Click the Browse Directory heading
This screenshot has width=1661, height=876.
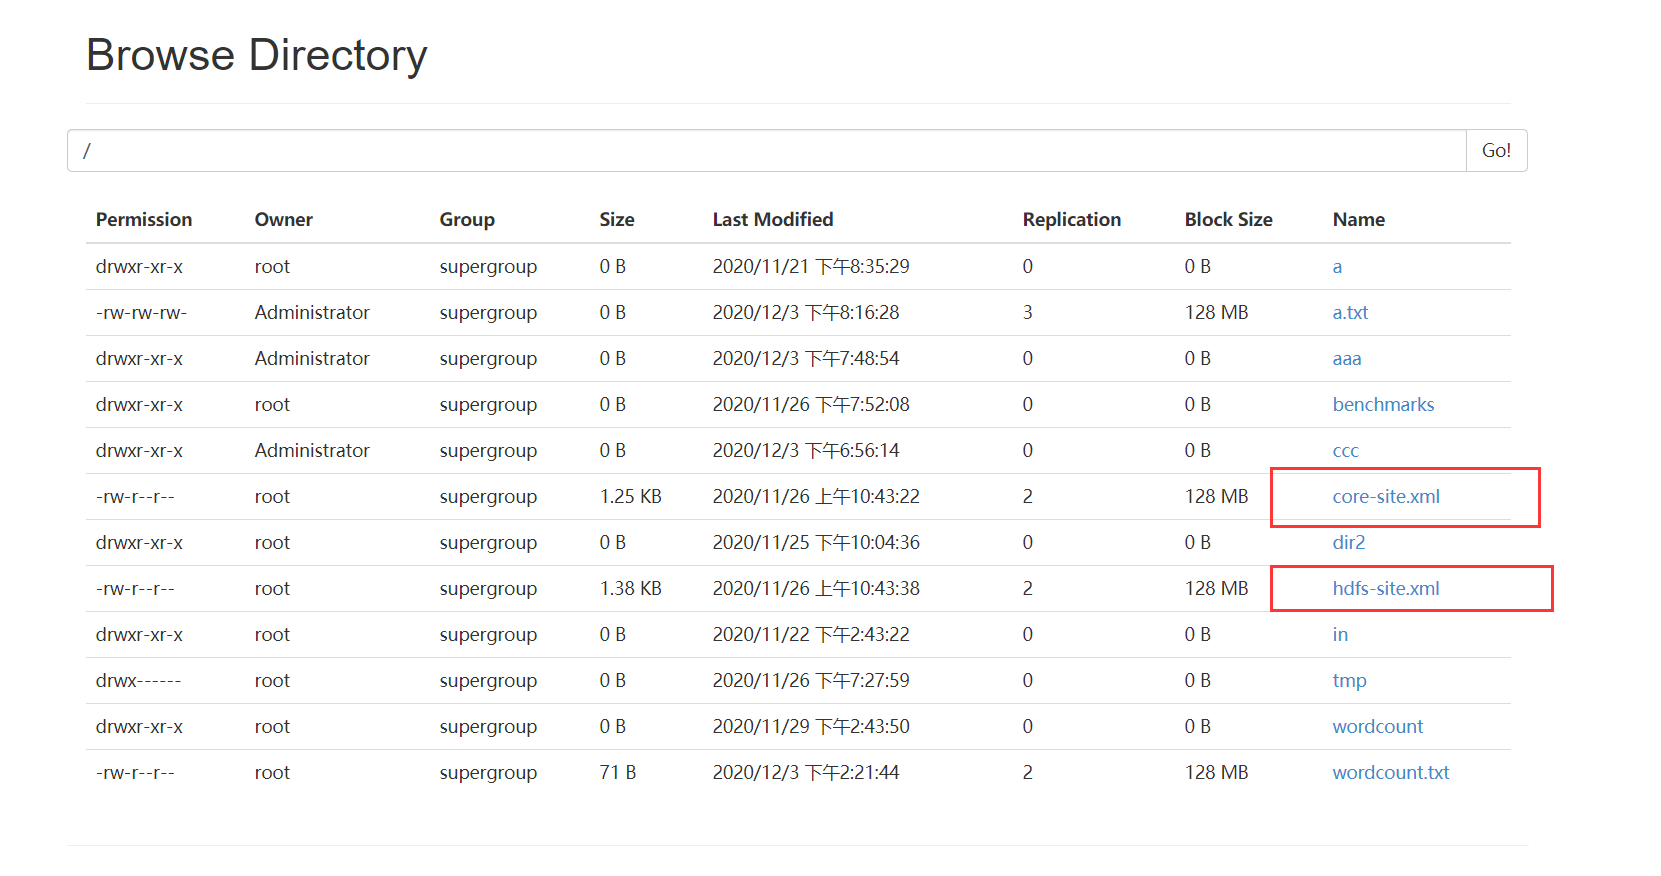point(257,55)
